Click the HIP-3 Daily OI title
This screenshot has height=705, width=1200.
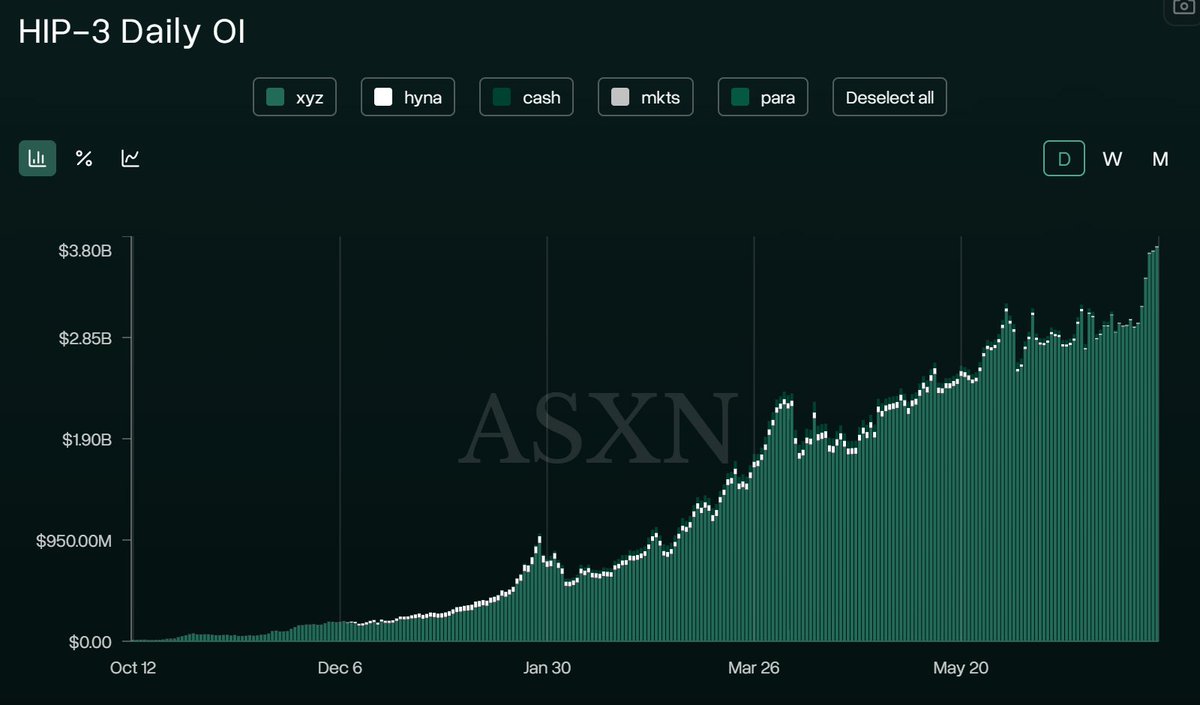132,33
